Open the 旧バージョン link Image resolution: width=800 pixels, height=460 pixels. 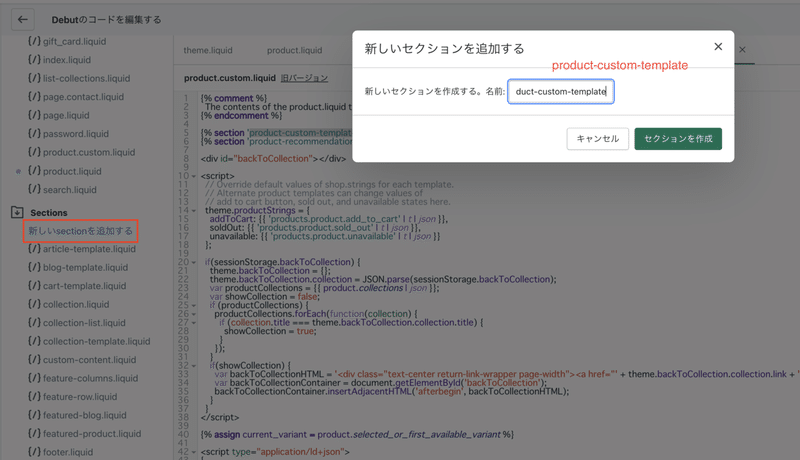coord(304,78)
